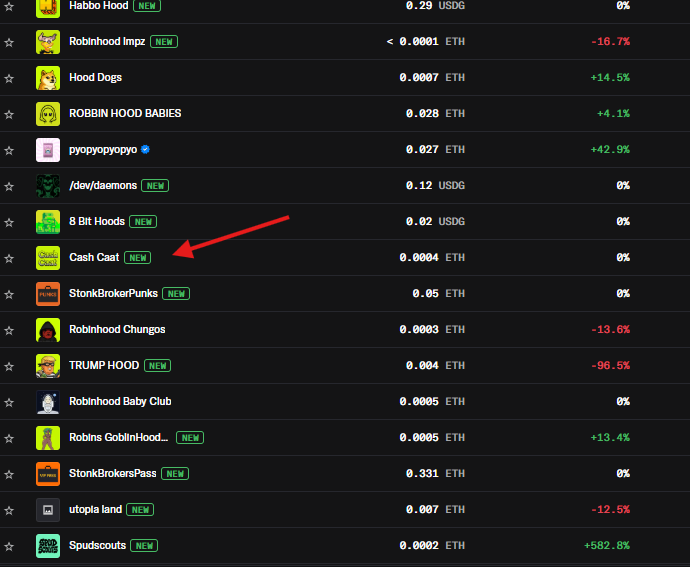The width and height of the screenshot is (690, 567).
Task: Click Robinhood Baby Club avatar
Action: pos(48,402)
